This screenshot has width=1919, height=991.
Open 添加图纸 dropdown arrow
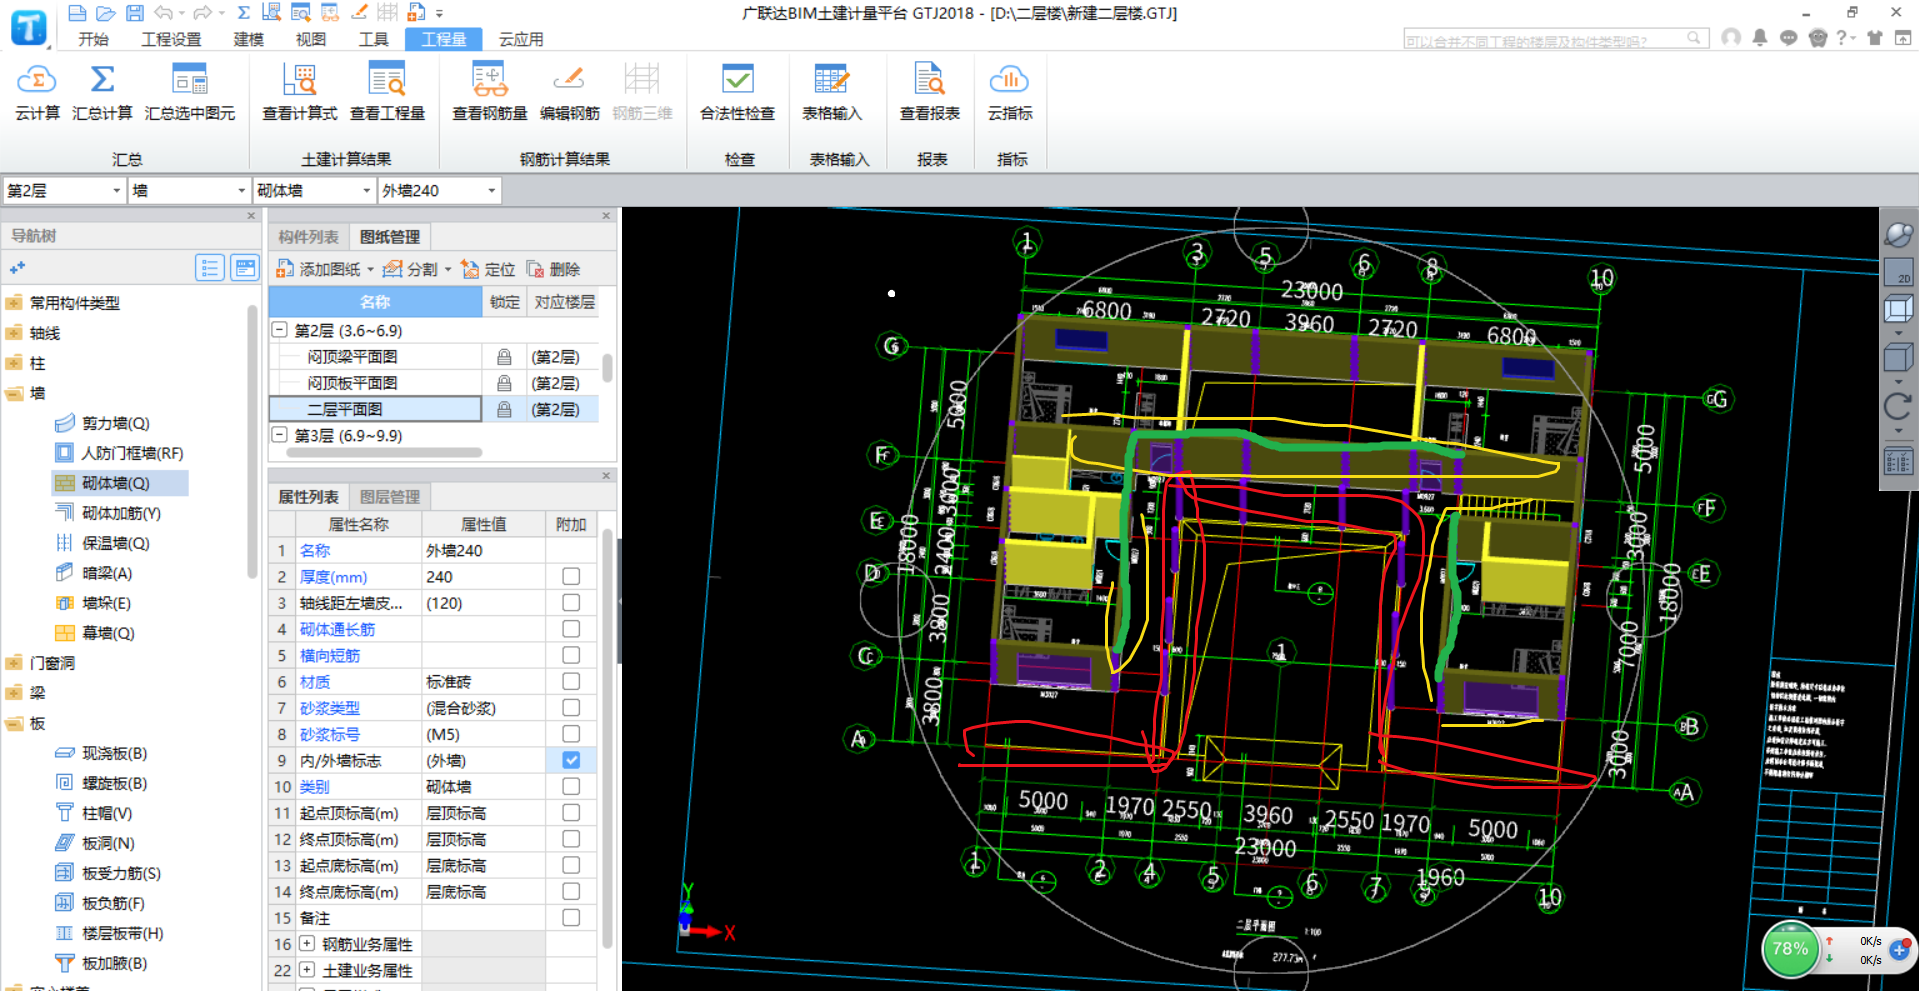tap(370, 270)
